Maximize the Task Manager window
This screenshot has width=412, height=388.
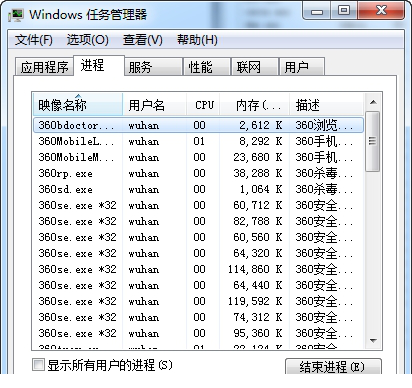pyautogui.click(x=344, y=11)
